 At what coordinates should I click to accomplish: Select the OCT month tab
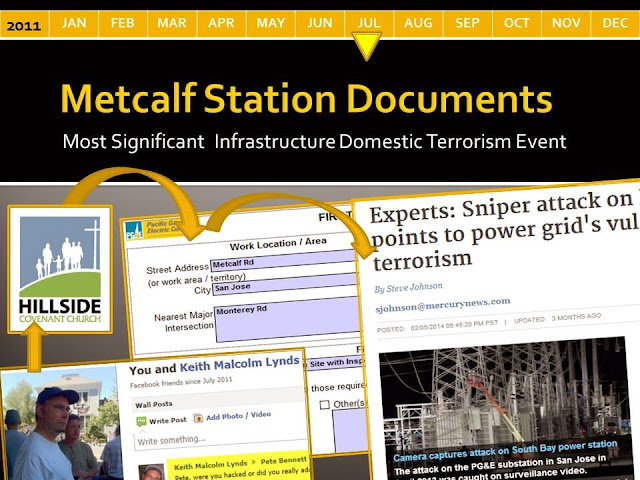[517, 23]
